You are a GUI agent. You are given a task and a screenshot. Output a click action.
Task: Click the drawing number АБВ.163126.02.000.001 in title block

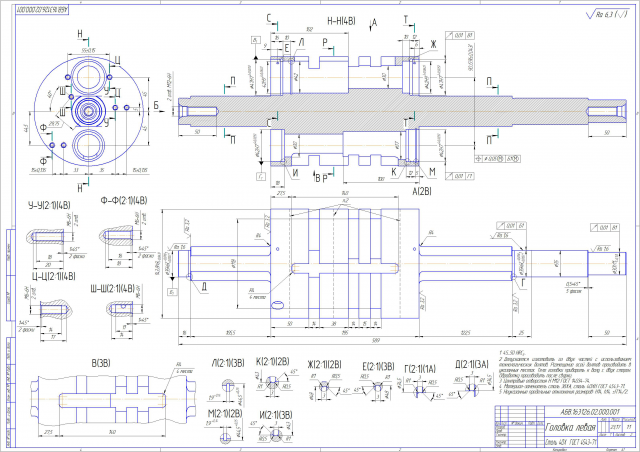[x=590, y=412]
